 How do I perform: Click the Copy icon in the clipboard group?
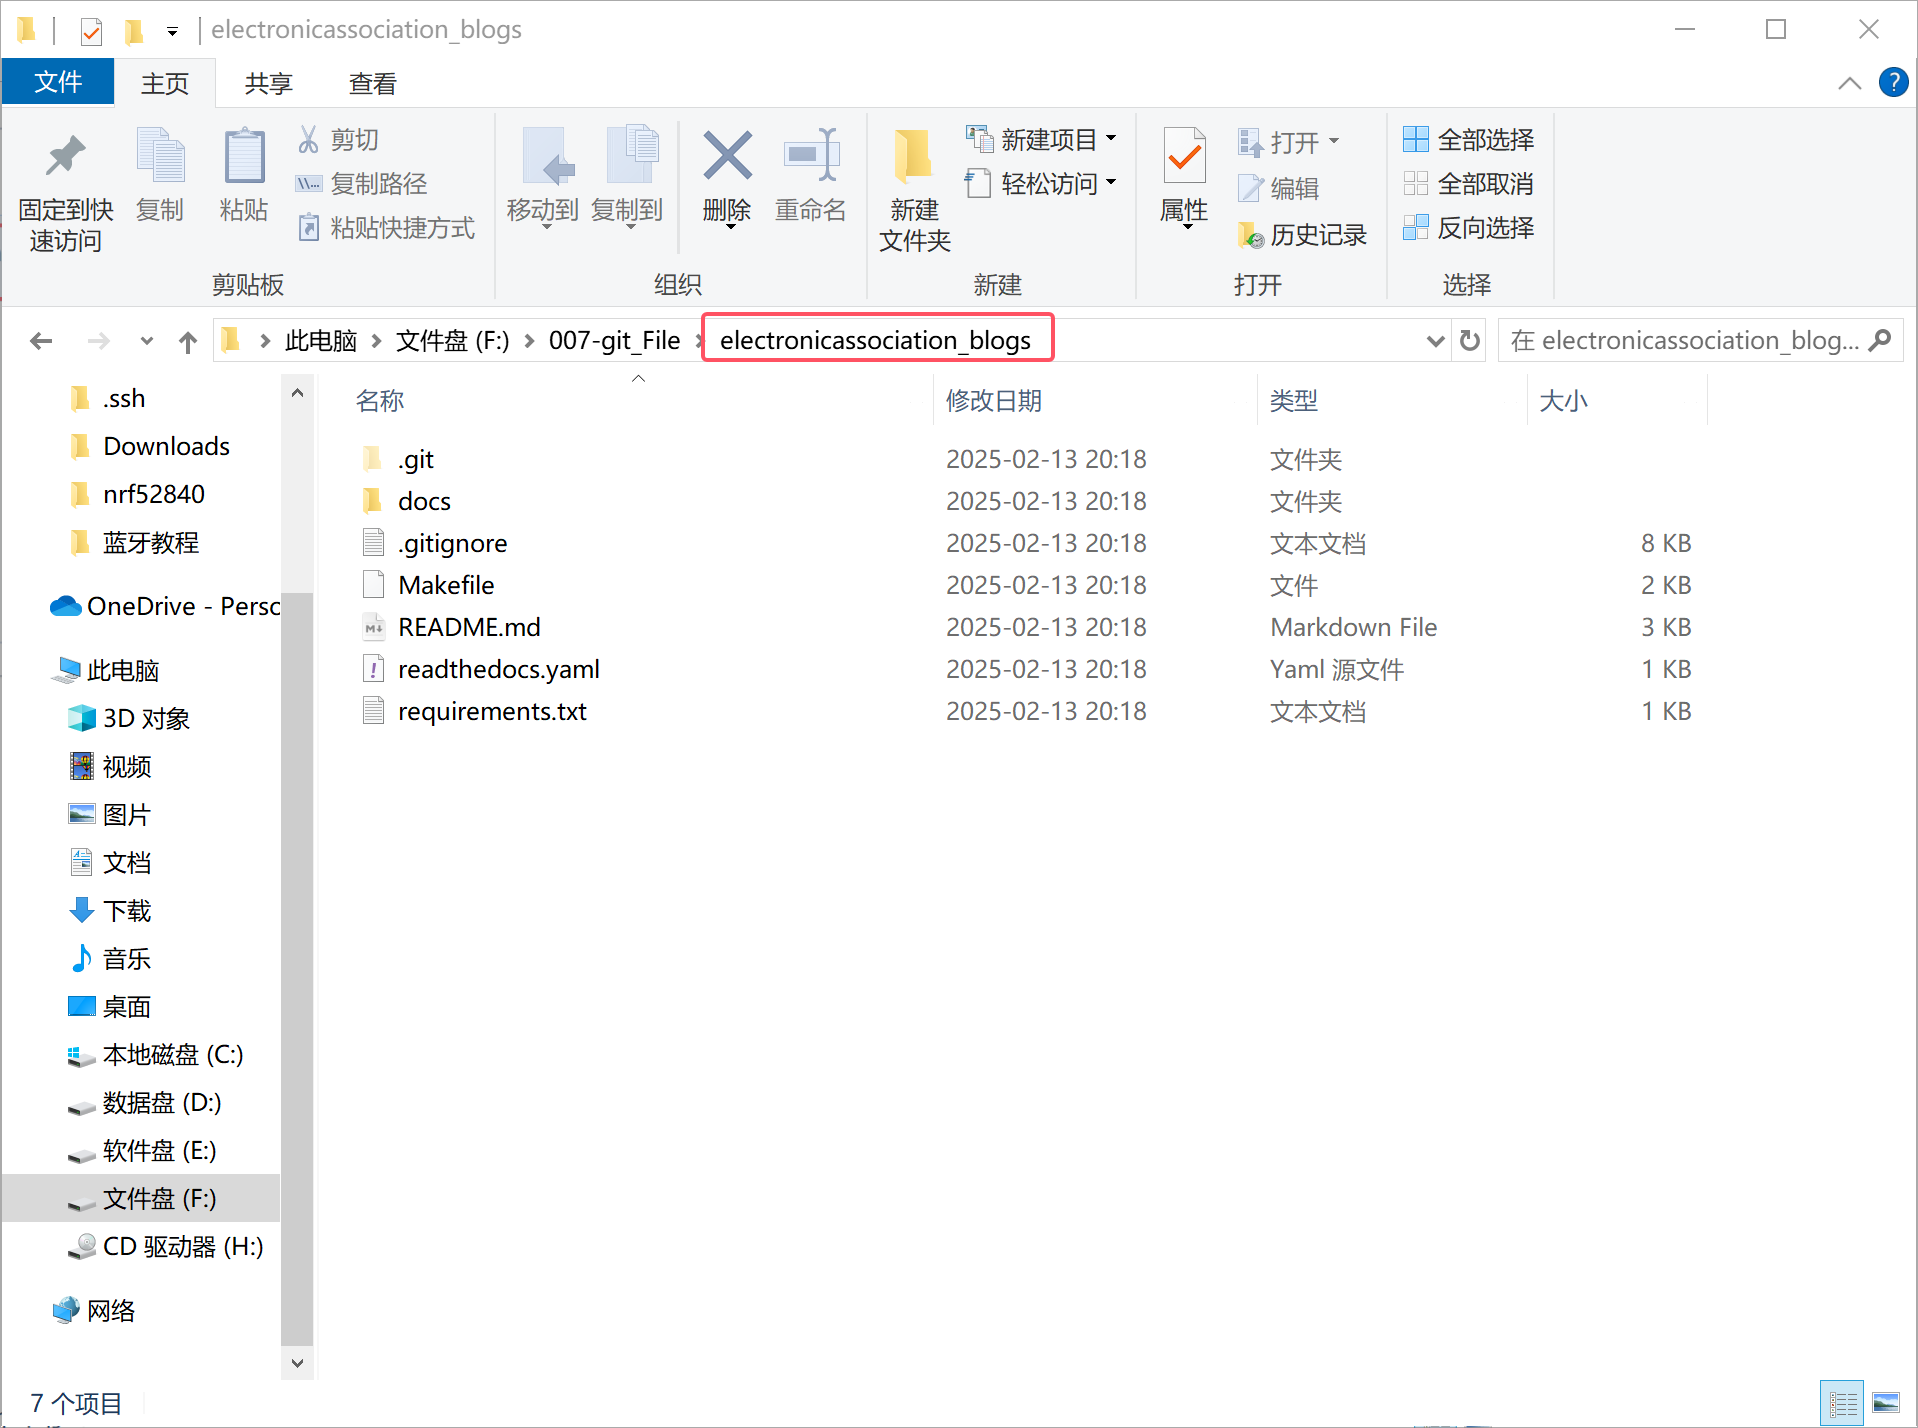[x=160, y=157]
